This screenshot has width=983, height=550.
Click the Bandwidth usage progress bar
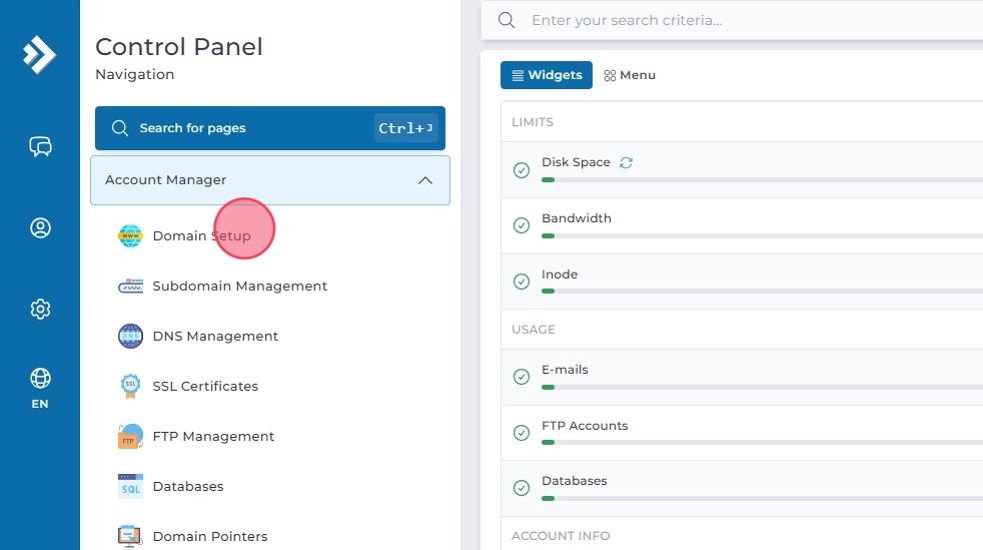(x=760, y=236)
